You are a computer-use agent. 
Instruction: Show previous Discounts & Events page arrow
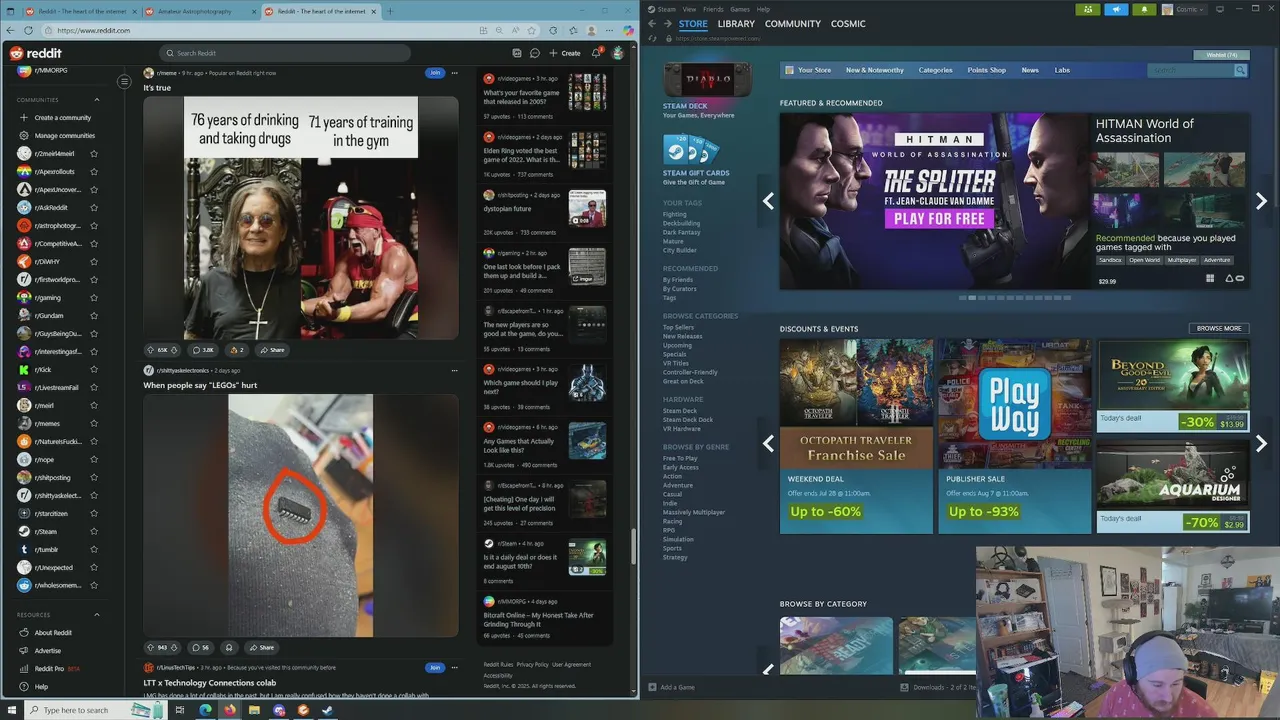coord(768,443)
